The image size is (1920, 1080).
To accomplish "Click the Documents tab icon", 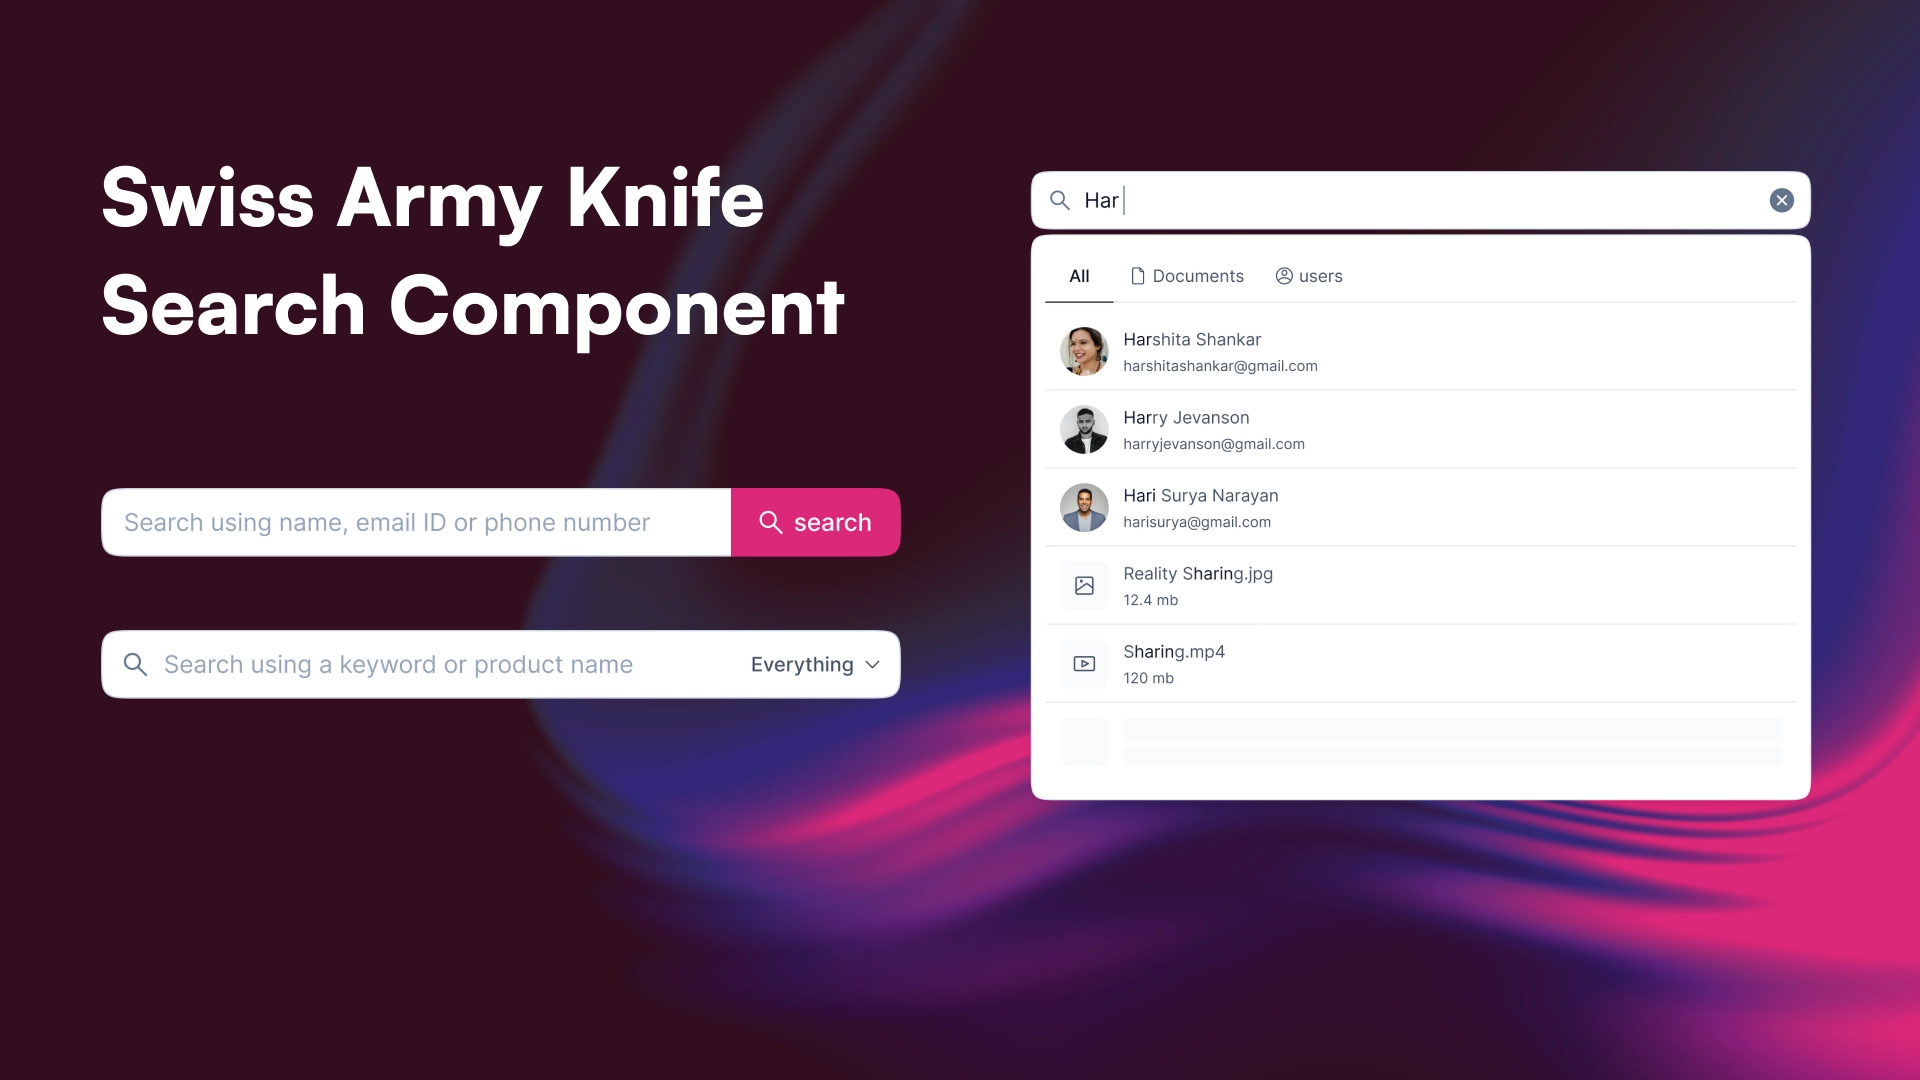I will (x=1135, y=276).
